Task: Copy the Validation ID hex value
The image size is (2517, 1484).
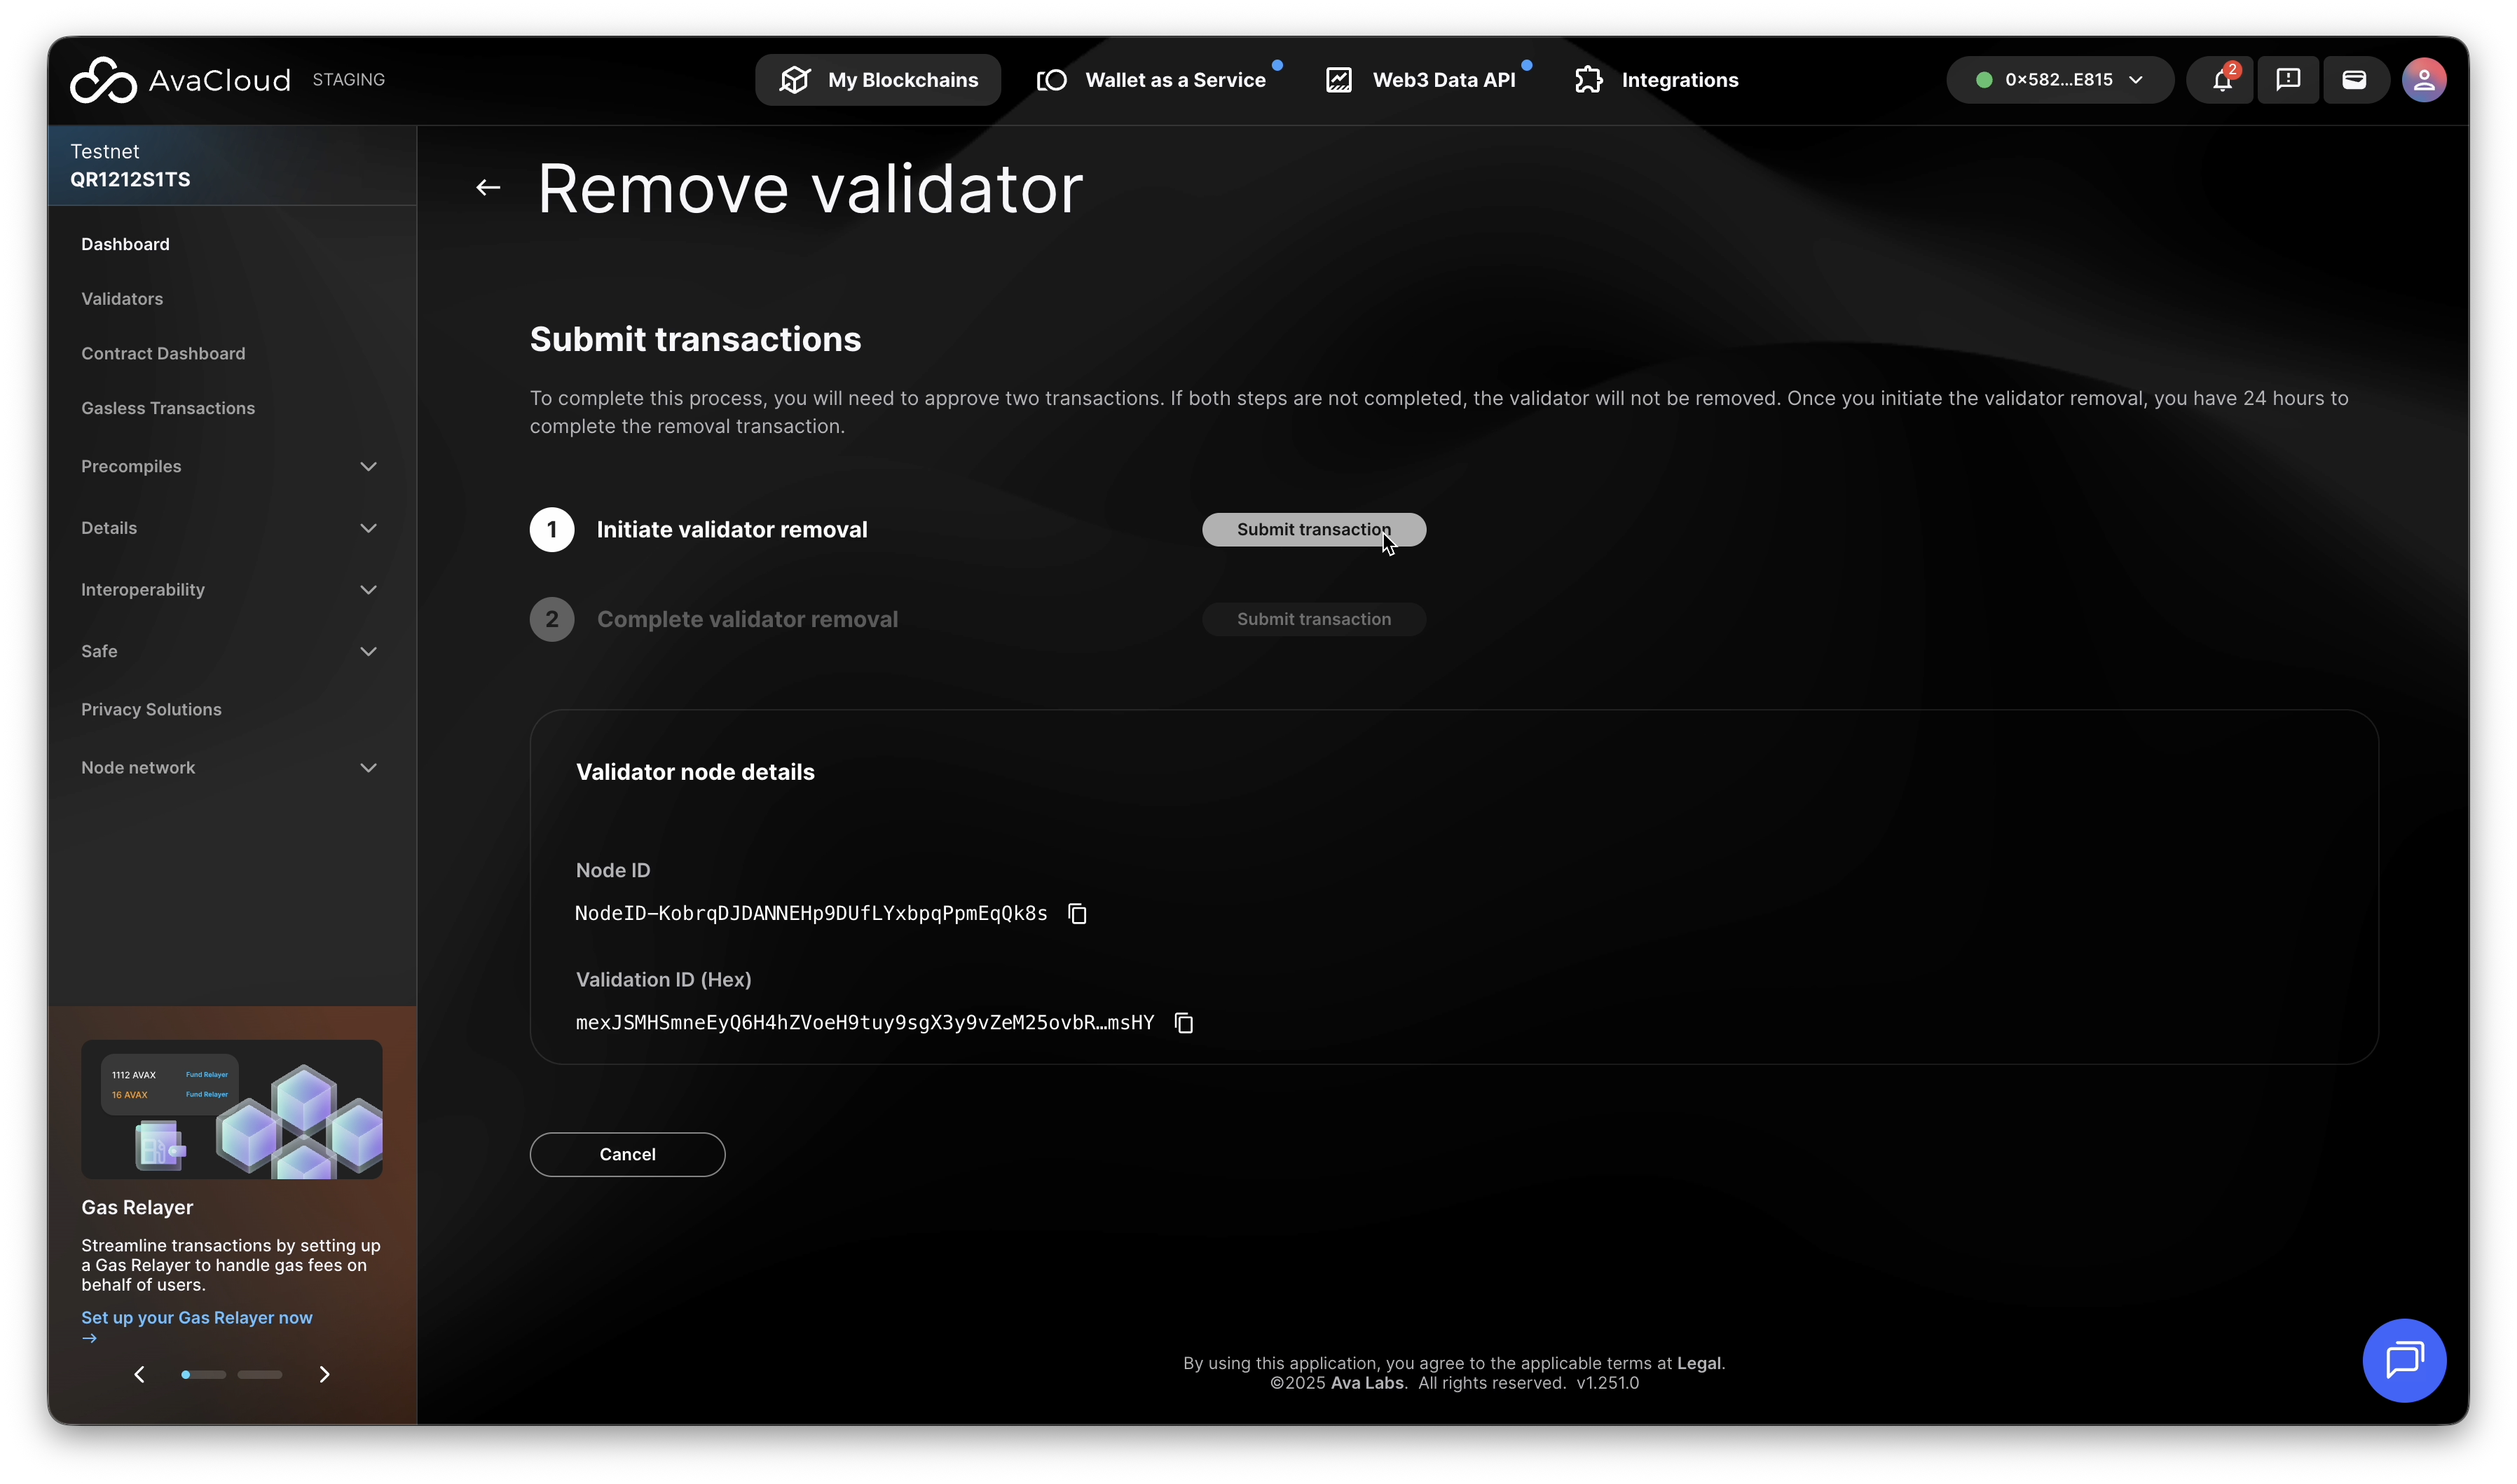Action: (x=1184, y=1023)
